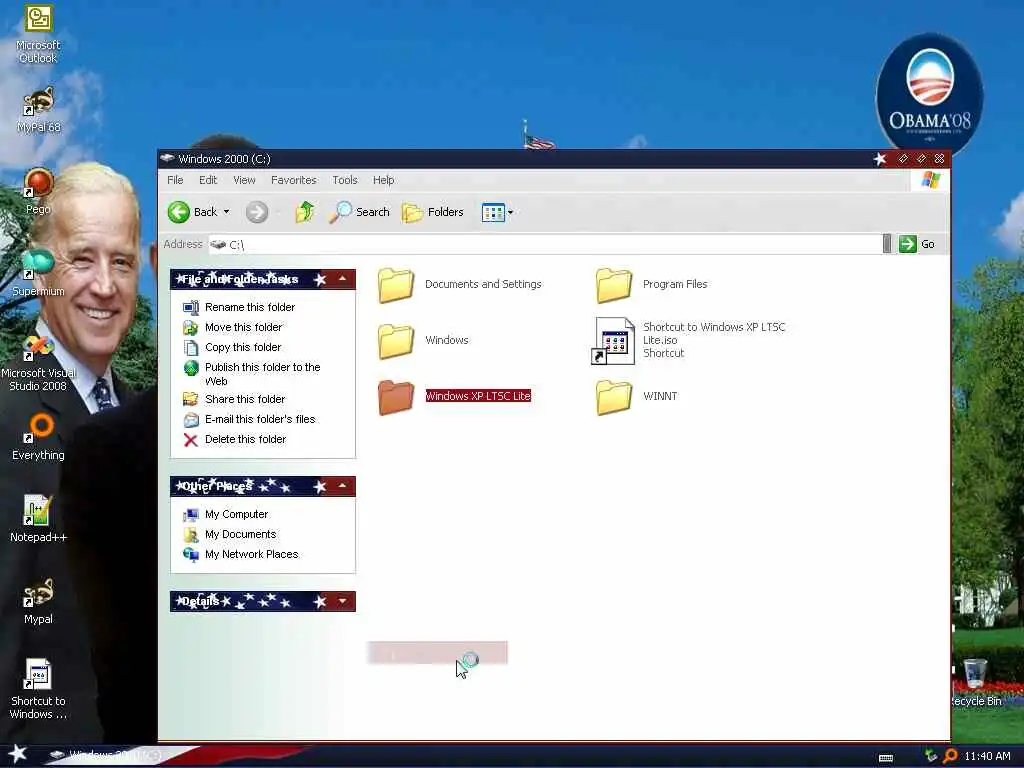Go to My Network Places
This screenshot has height=768, width=1024.
tap(241, 554)
